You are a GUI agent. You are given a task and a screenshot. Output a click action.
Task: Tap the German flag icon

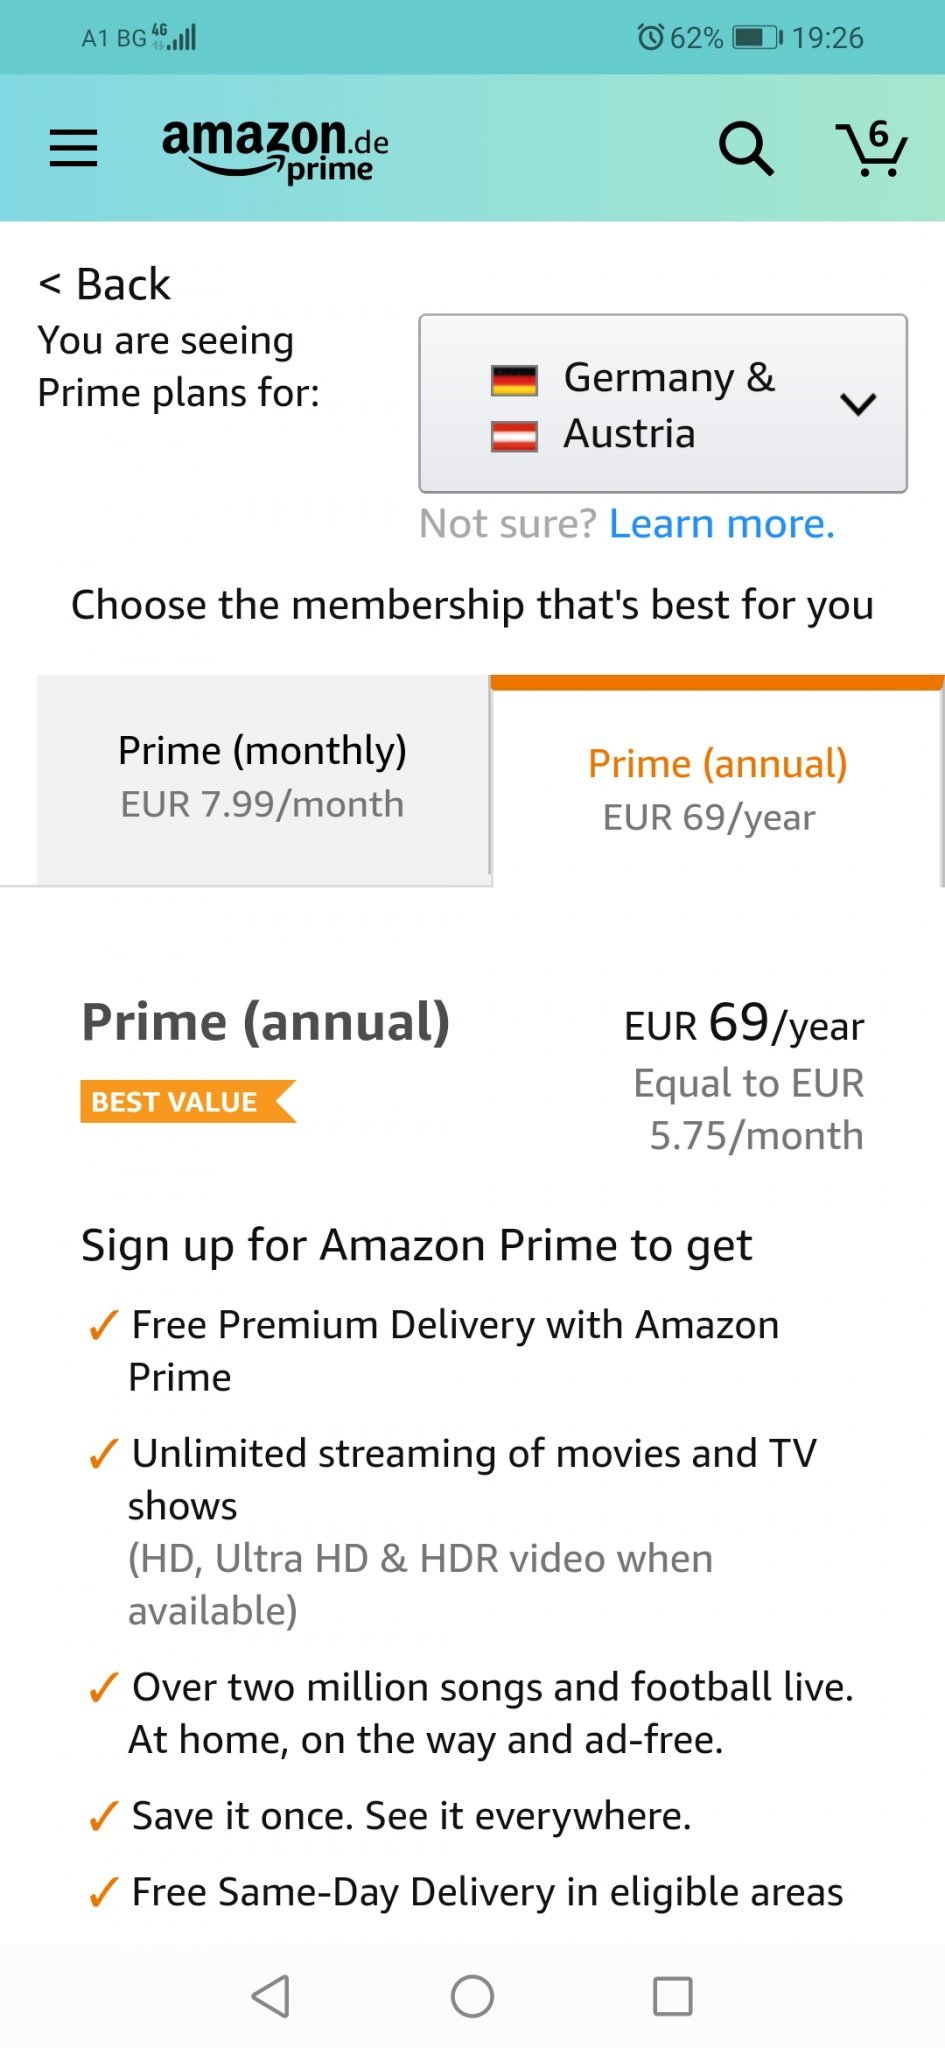514,380
